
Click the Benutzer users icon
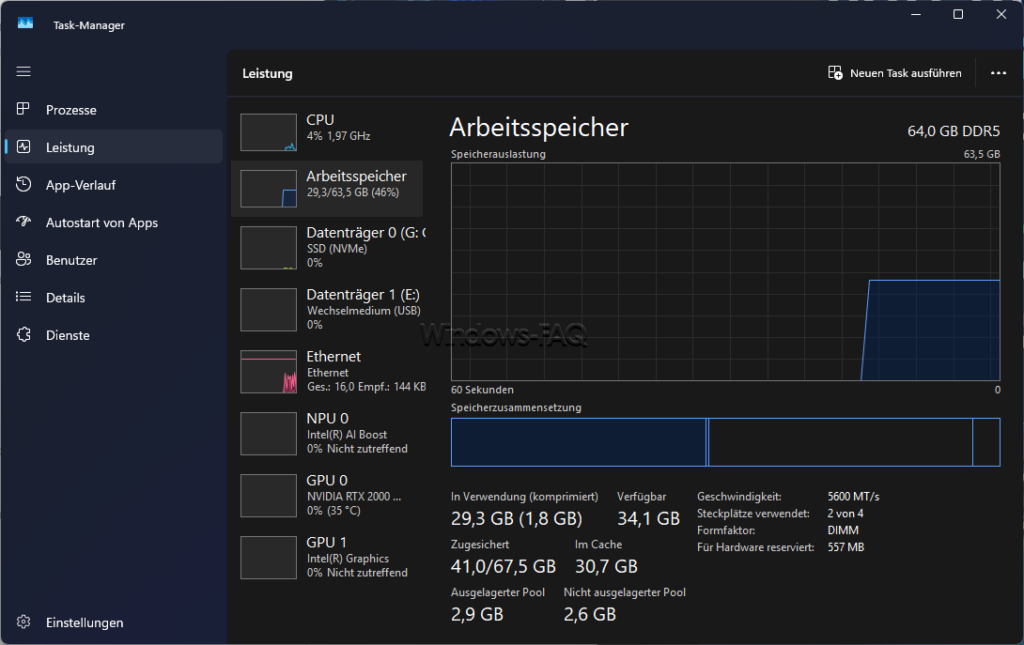[x=24, y=259]
